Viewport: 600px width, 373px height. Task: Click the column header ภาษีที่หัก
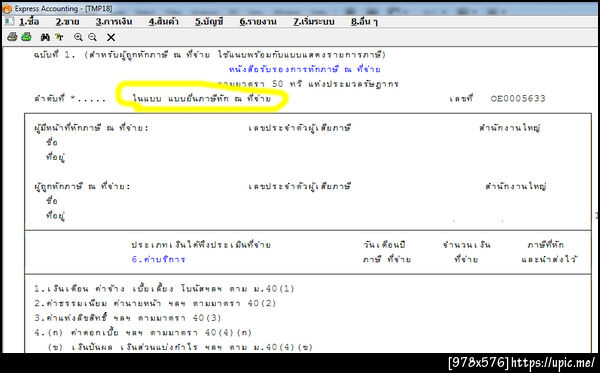(545, 244)
